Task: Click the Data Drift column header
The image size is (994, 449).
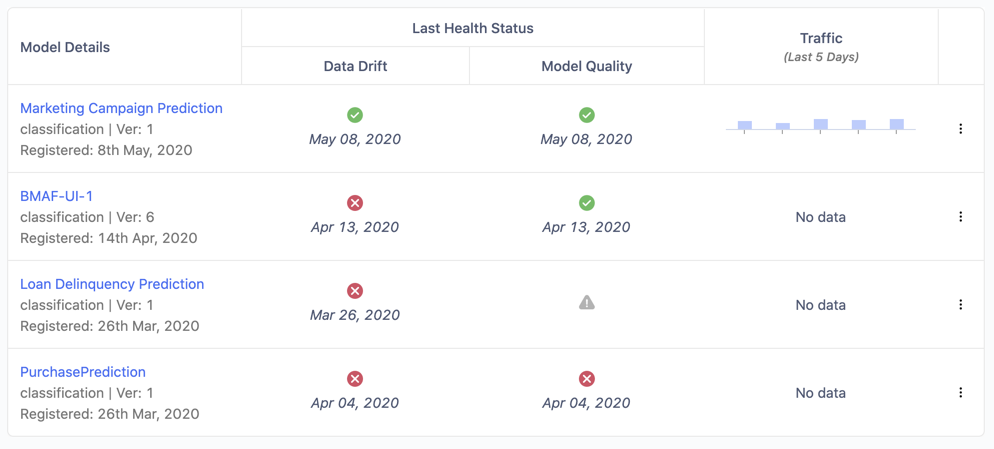Action: (x=355, y=66)
